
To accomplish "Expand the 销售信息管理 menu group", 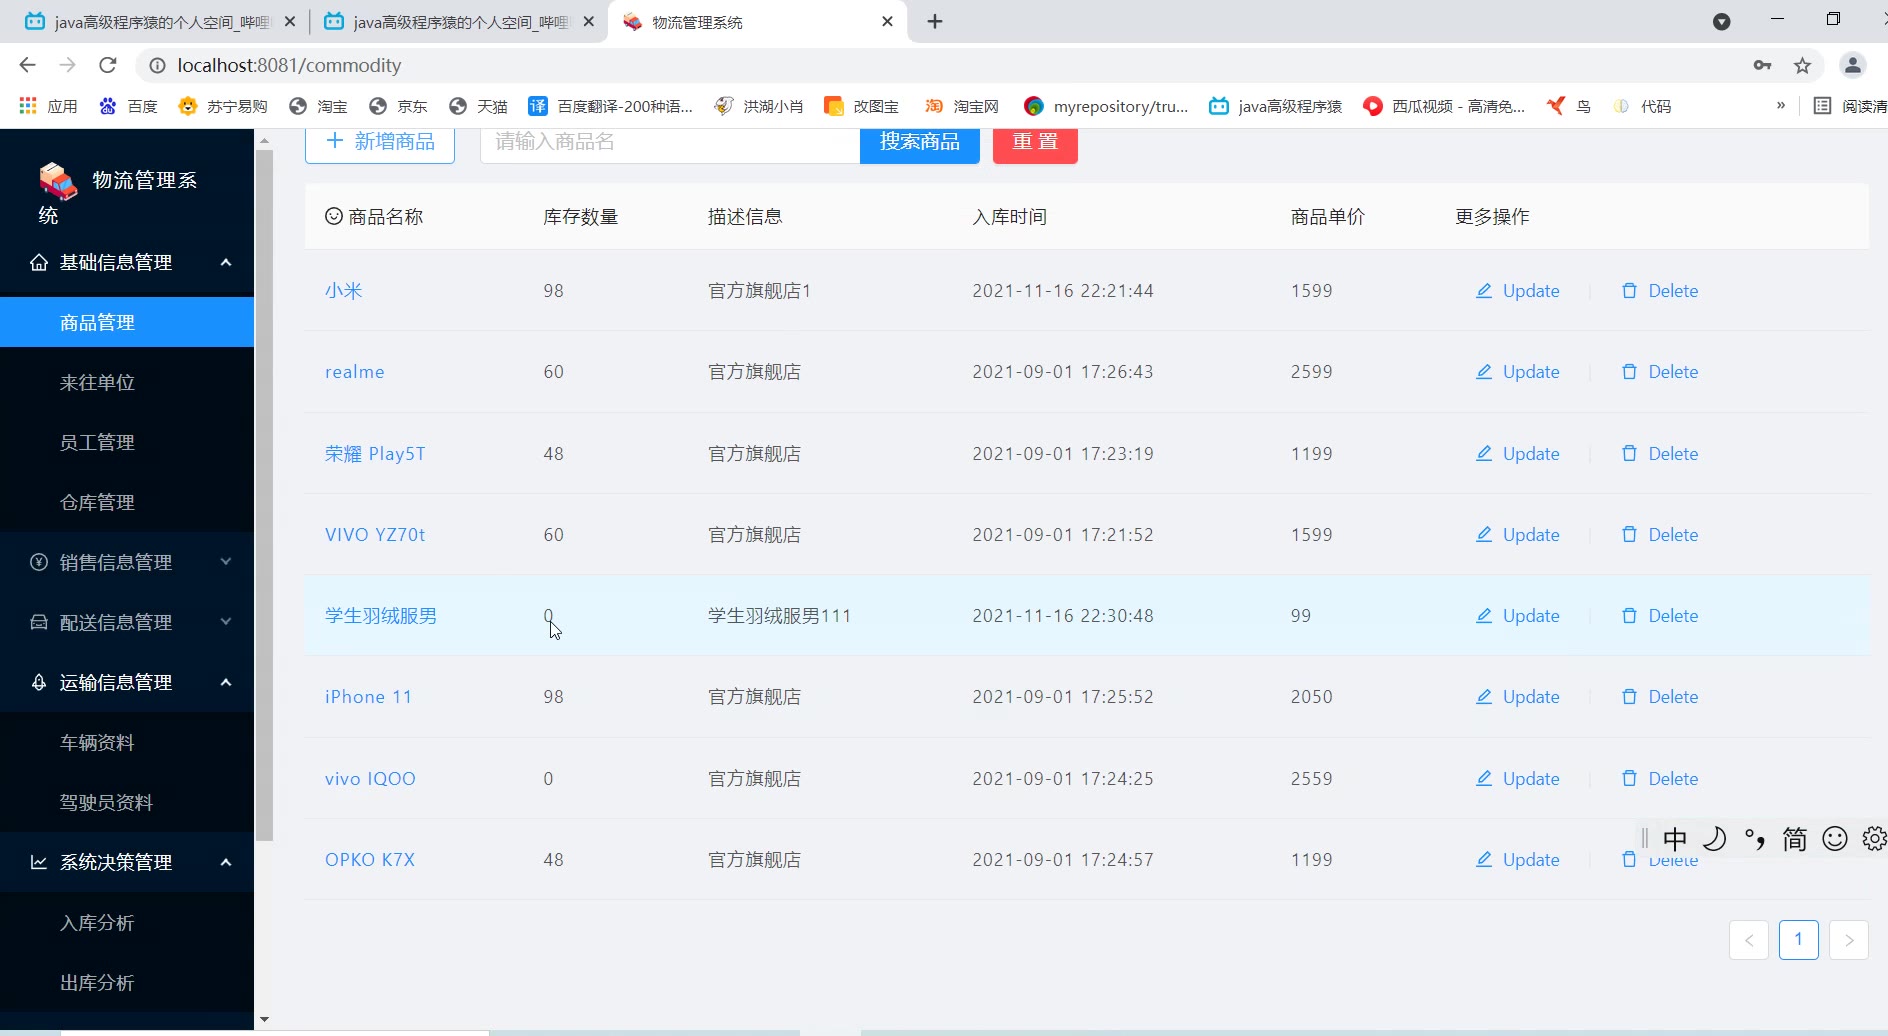I will (x=127, y=562).
